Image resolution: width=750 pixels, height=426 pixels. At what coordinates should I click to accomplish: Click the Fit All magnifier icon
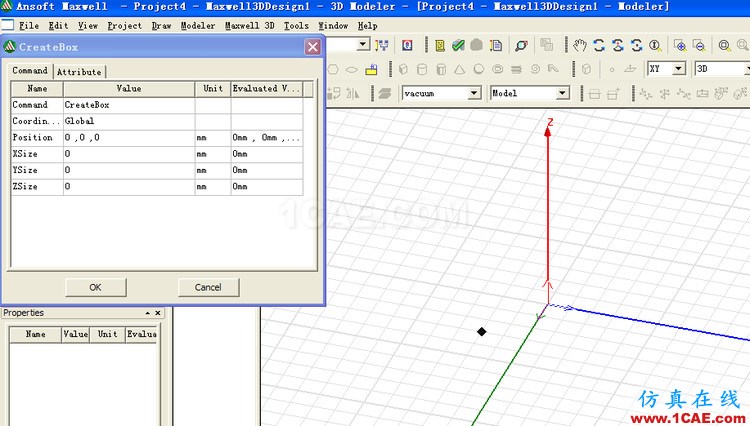tap(724, 45)
